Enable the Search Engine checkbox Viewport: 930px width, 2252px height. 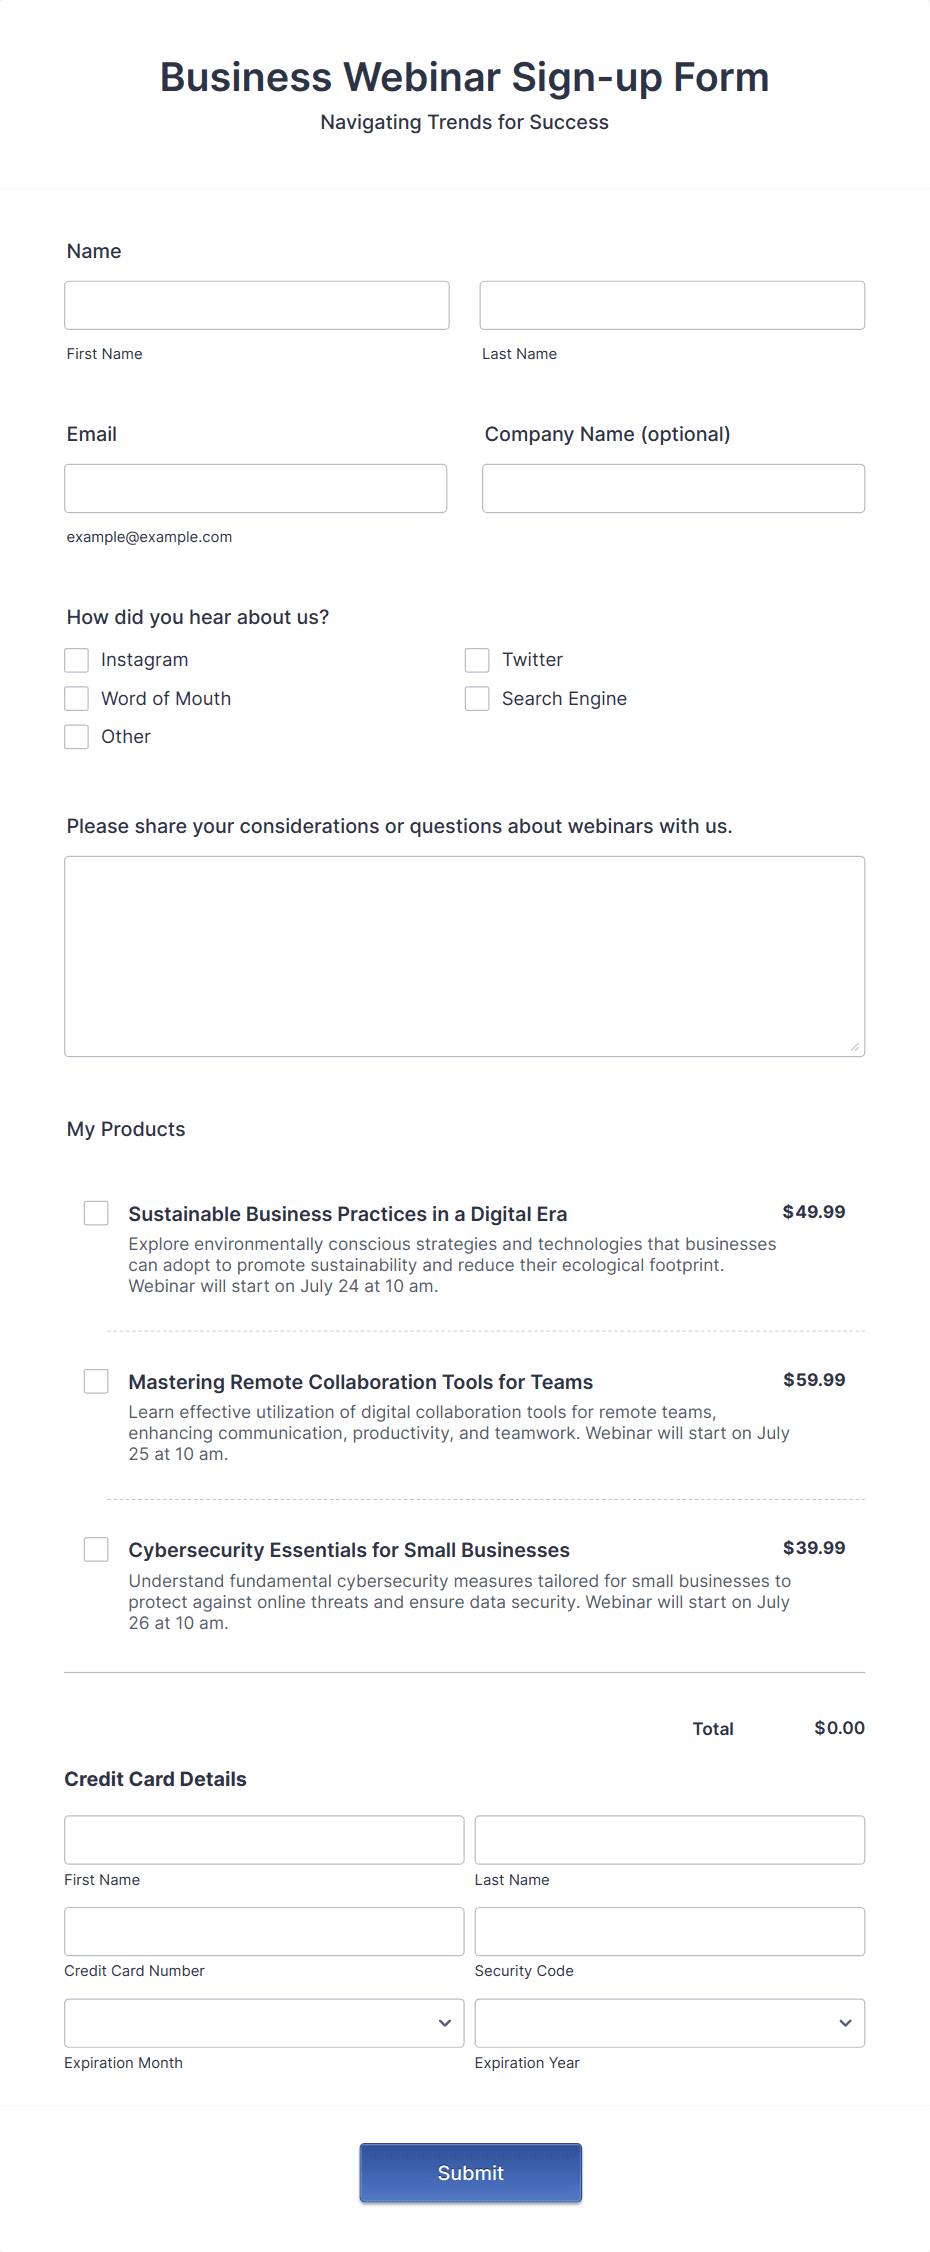pos(477,698)
